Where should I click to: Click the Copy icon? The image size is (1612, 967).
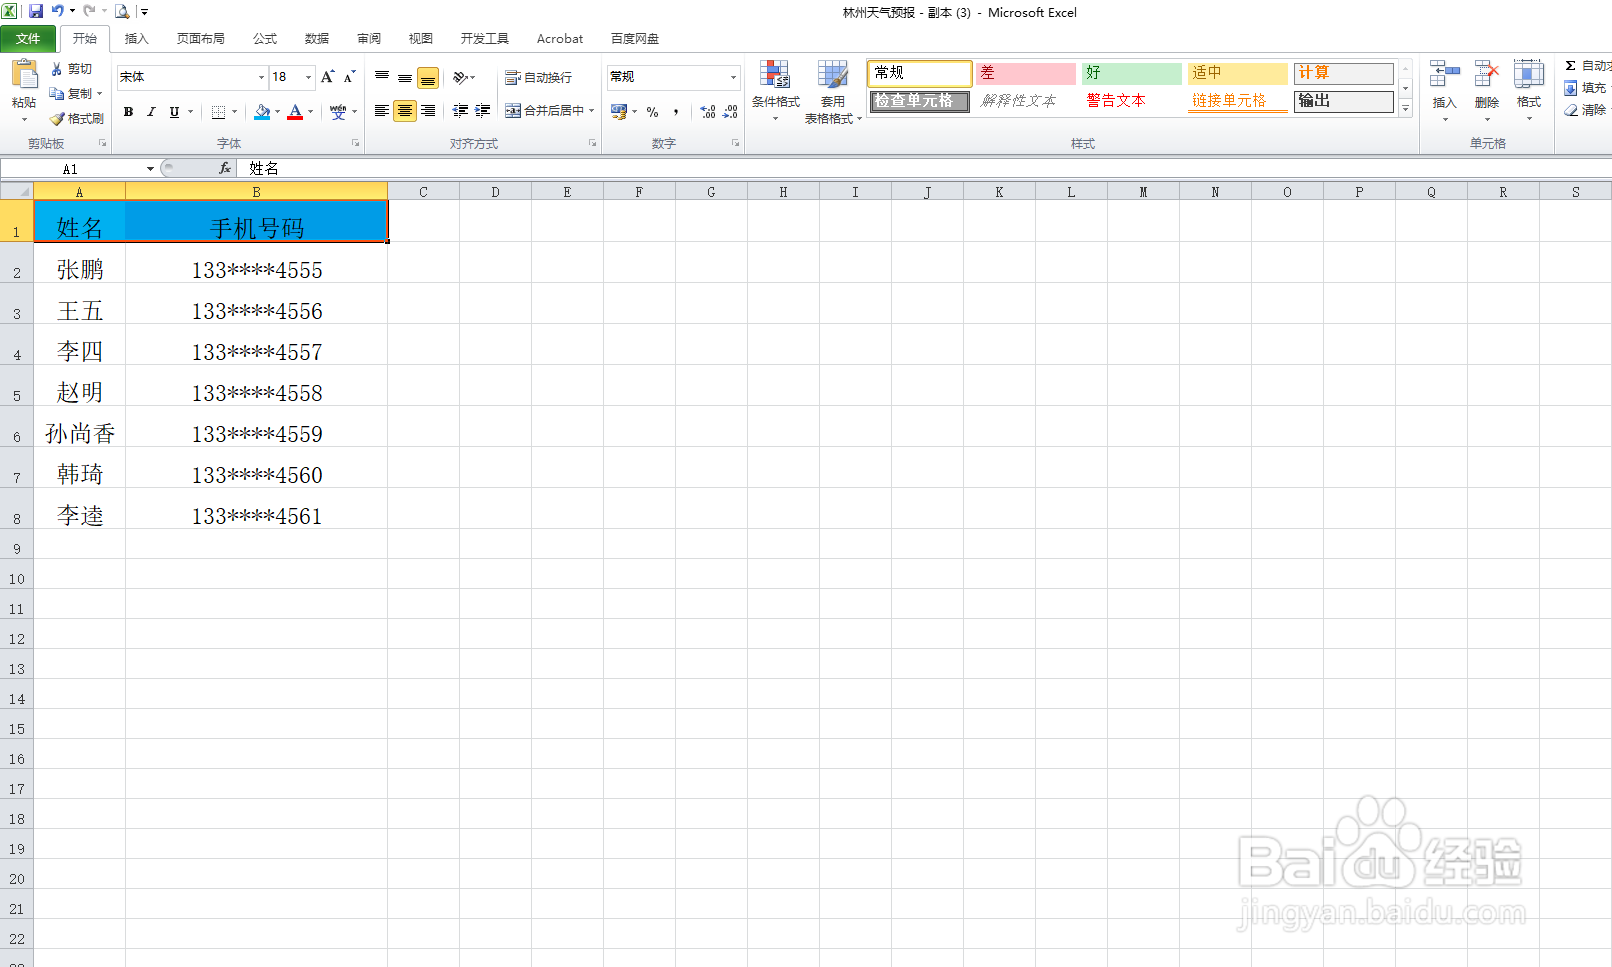[x=57, y=93]
